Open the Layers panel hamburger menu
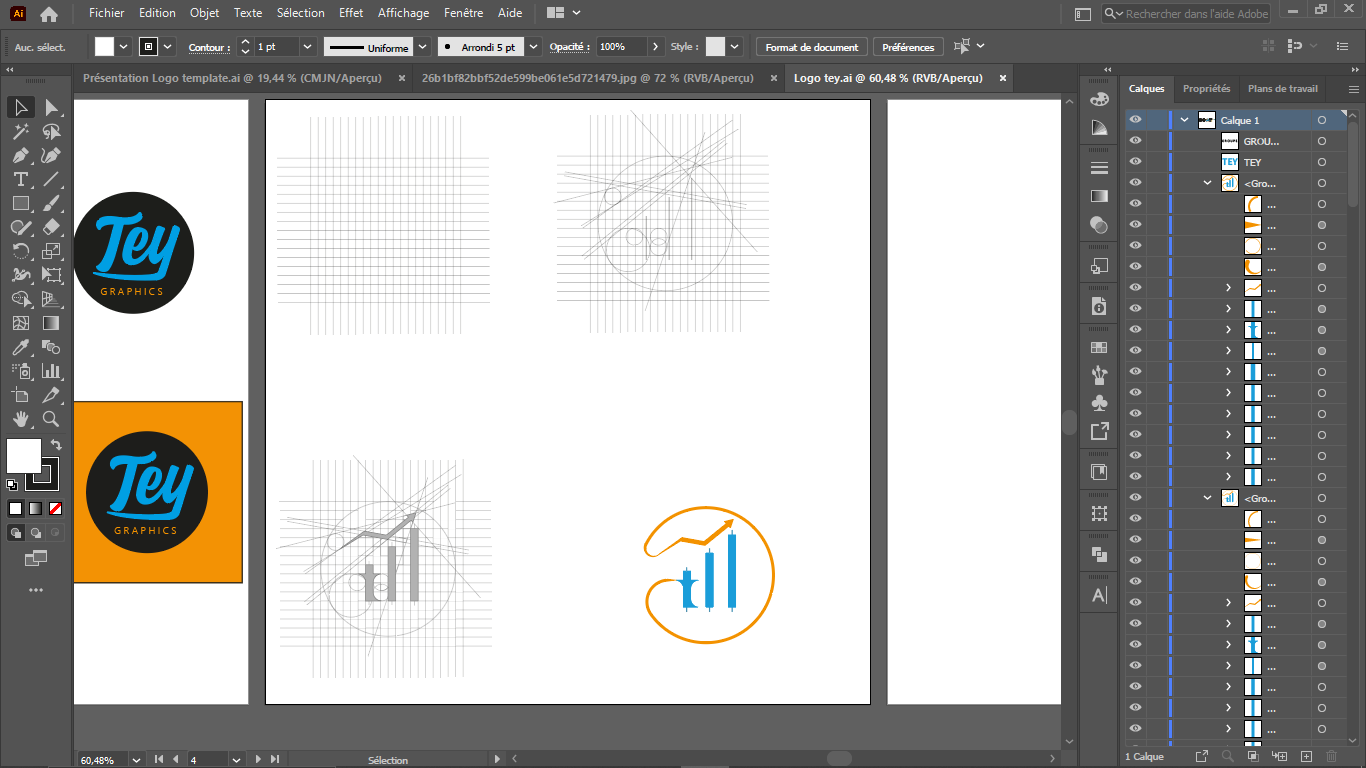Screen dimensions: 1366x768 [1353, 89]
